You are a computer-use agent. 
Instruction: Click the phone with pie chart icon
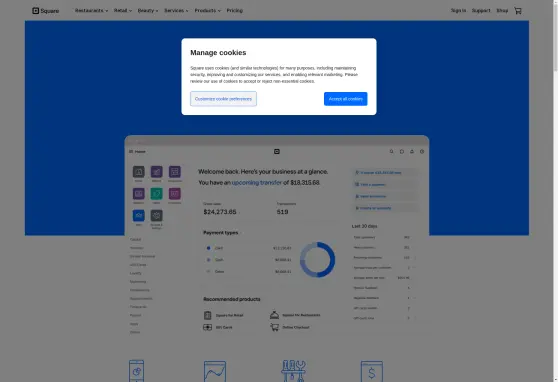pos(137,371)
